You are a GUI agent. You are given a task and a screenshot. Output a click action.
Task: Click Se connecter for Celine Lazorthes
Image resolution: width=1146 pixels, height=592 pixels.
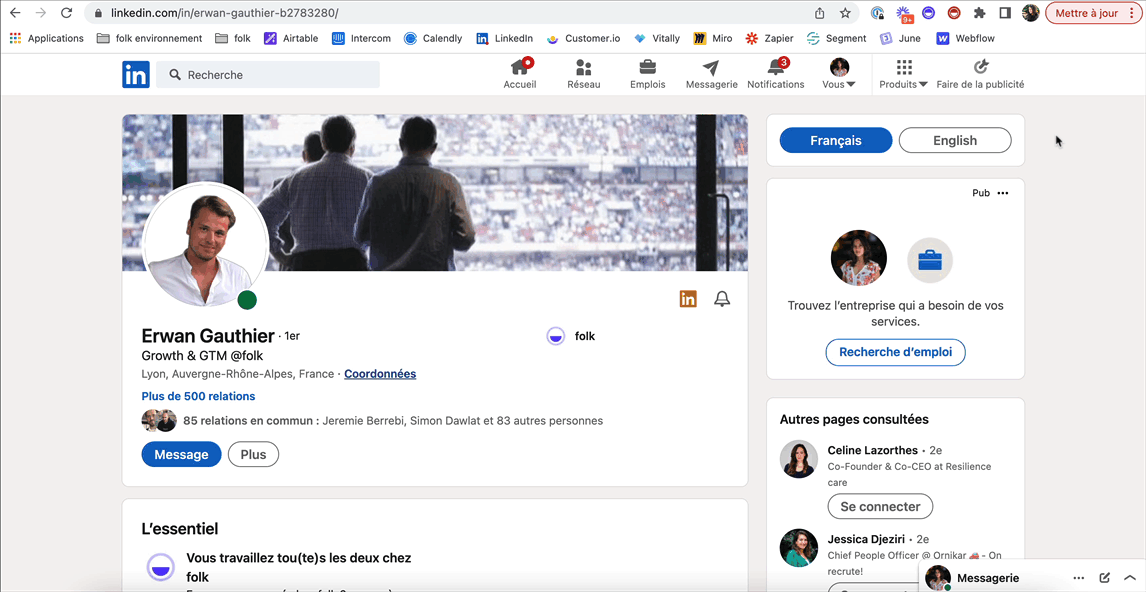(880, 507)
